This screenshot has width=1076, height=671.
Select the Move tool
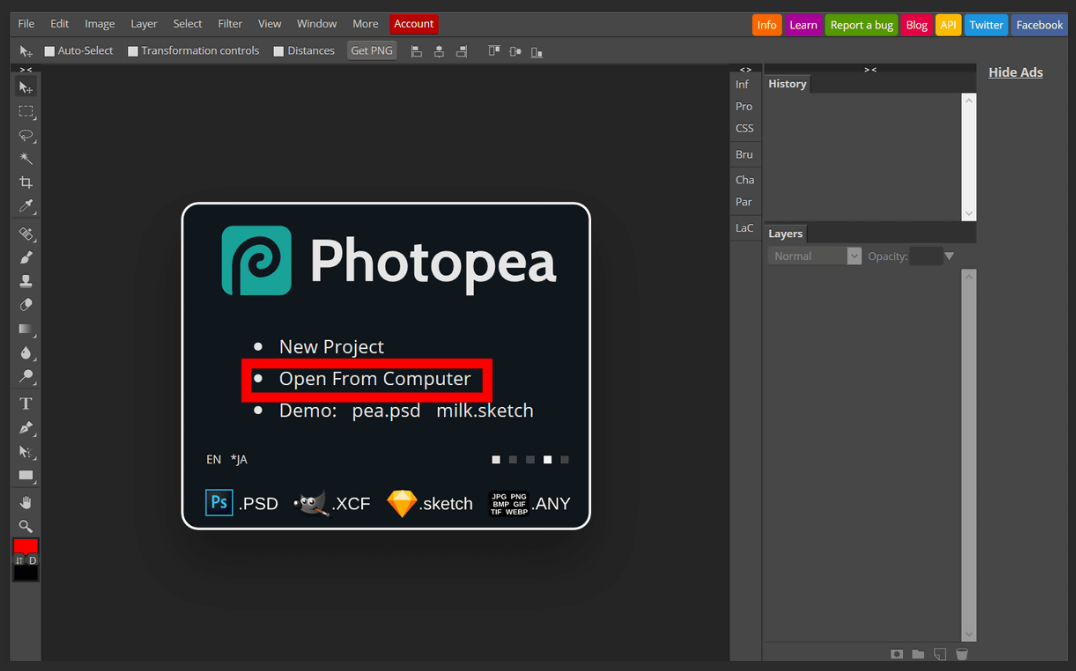coord(25,87)
